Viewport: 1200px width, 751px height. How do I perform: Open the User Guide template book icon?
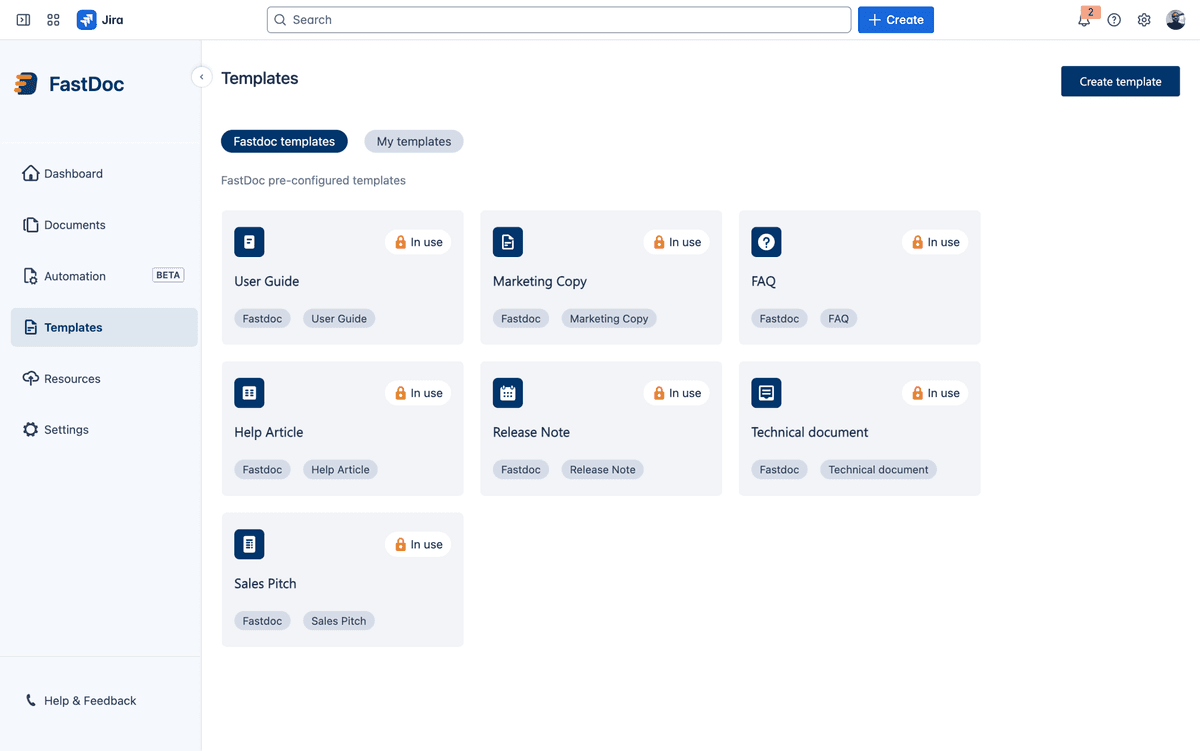click(248, 241)
